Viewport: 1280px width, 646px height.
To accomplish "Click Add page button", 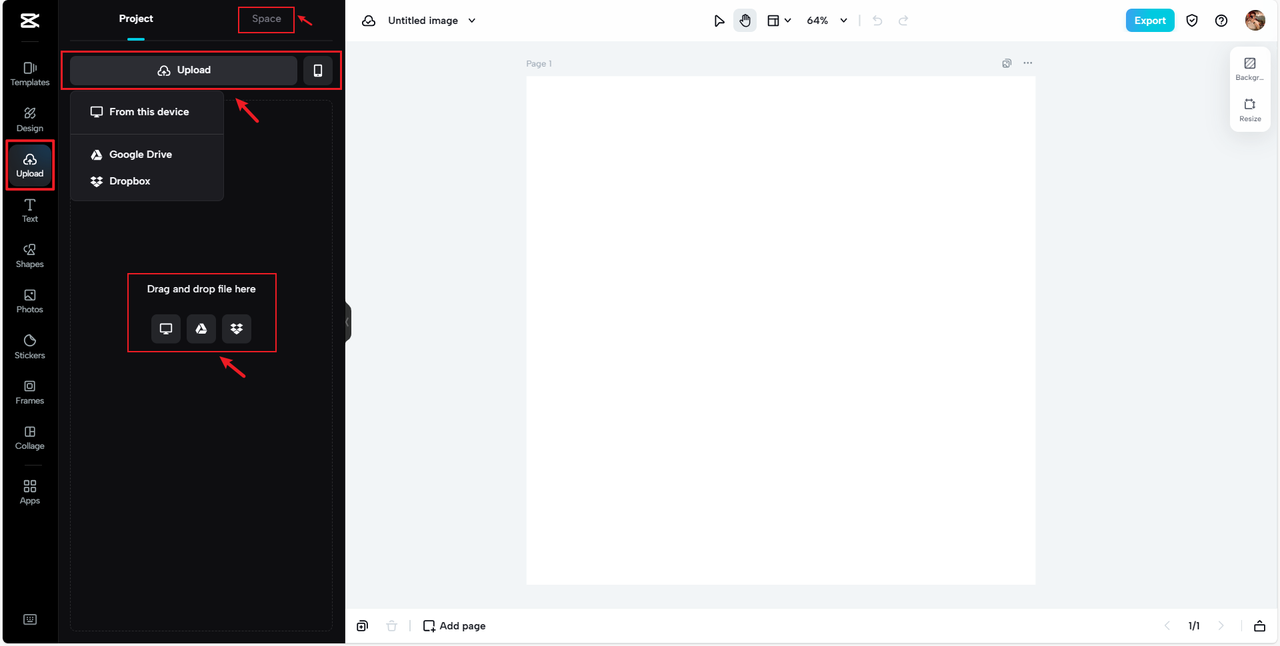I will point(454,626).
